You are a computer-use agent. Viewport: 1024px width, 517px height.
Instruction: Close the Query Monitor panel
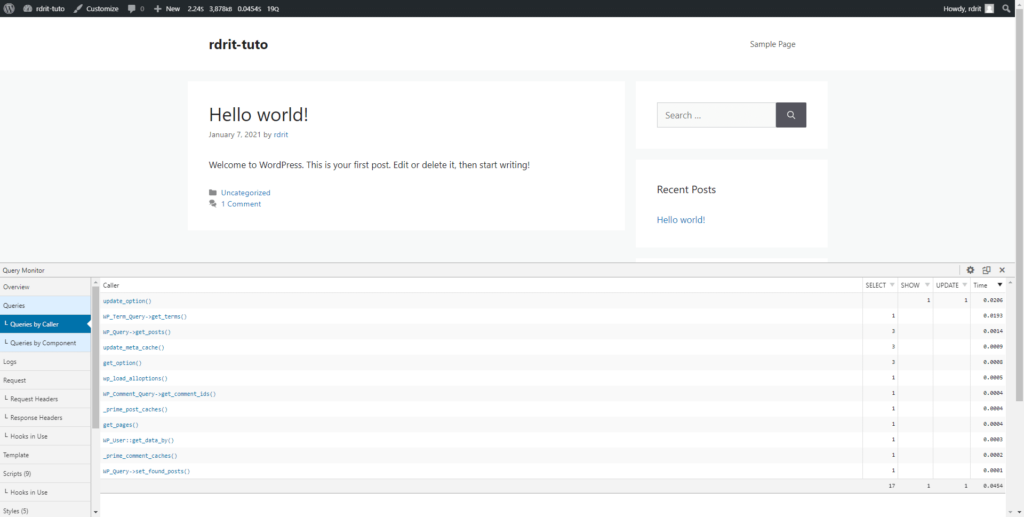1002,270
